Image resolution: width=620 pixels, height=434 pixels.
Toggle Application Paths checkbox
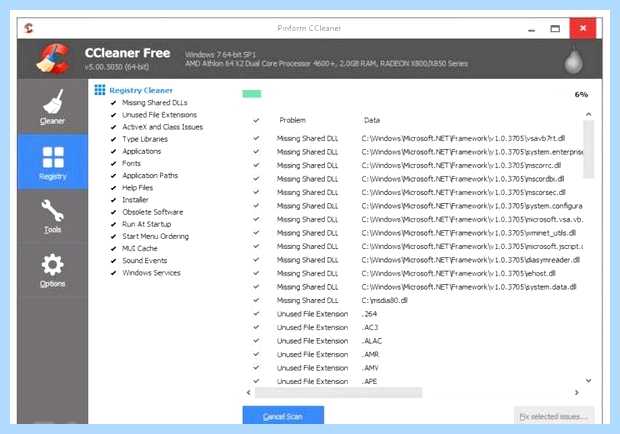(113, 175)
